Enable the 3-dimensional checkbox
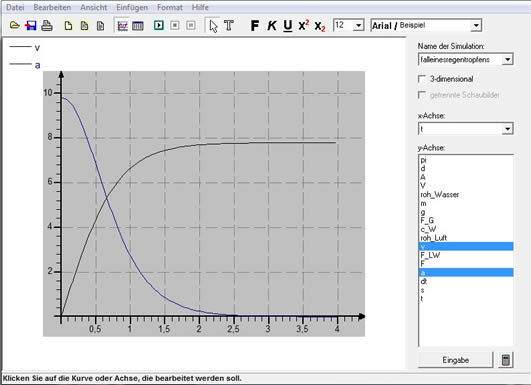The height and width of the screenshot is (385, 531). [x=422, y=79]
